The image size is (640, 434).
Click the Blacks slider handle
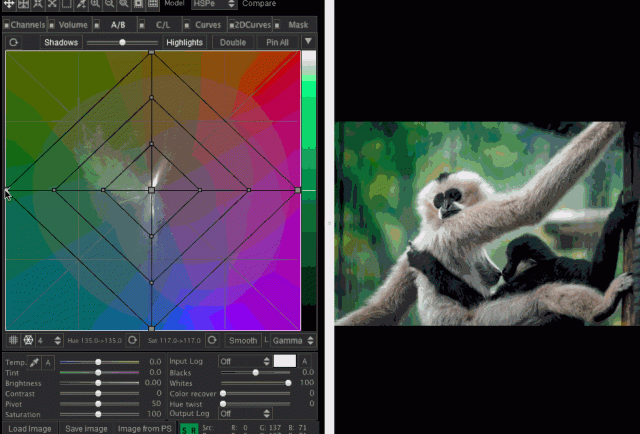tap(256, 372)
